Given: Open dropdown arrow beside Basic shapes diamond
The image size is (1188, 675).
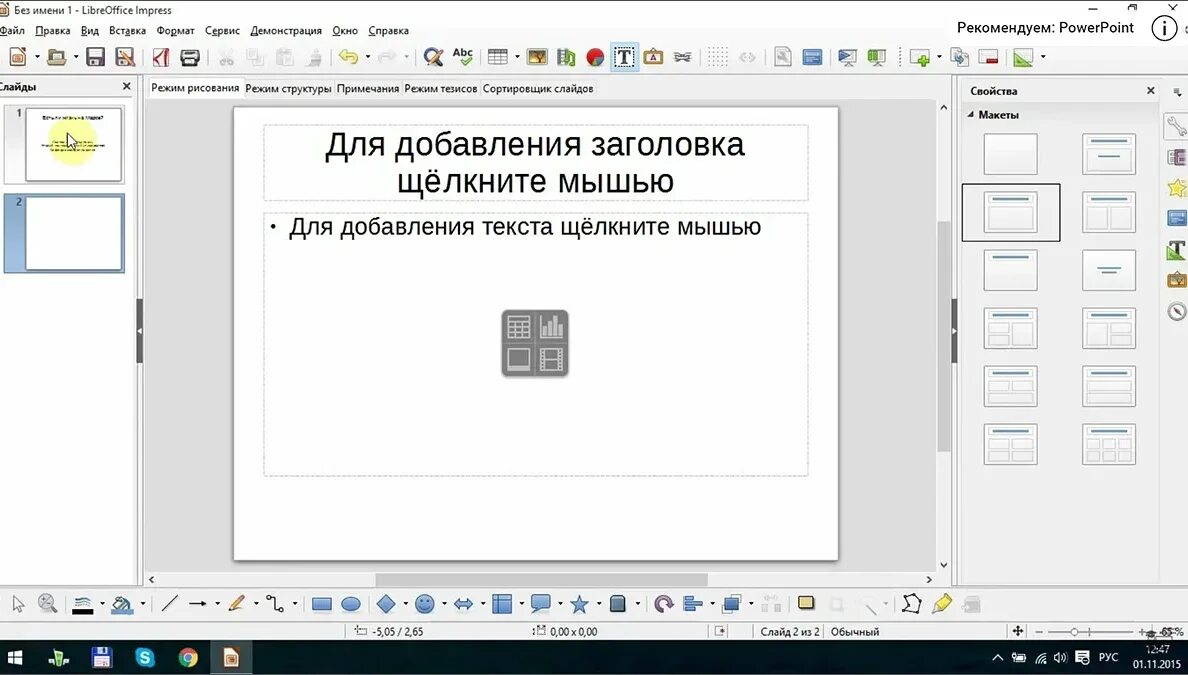Looking at the screenshot, I should pyautogui.click(x=405, y=605).
